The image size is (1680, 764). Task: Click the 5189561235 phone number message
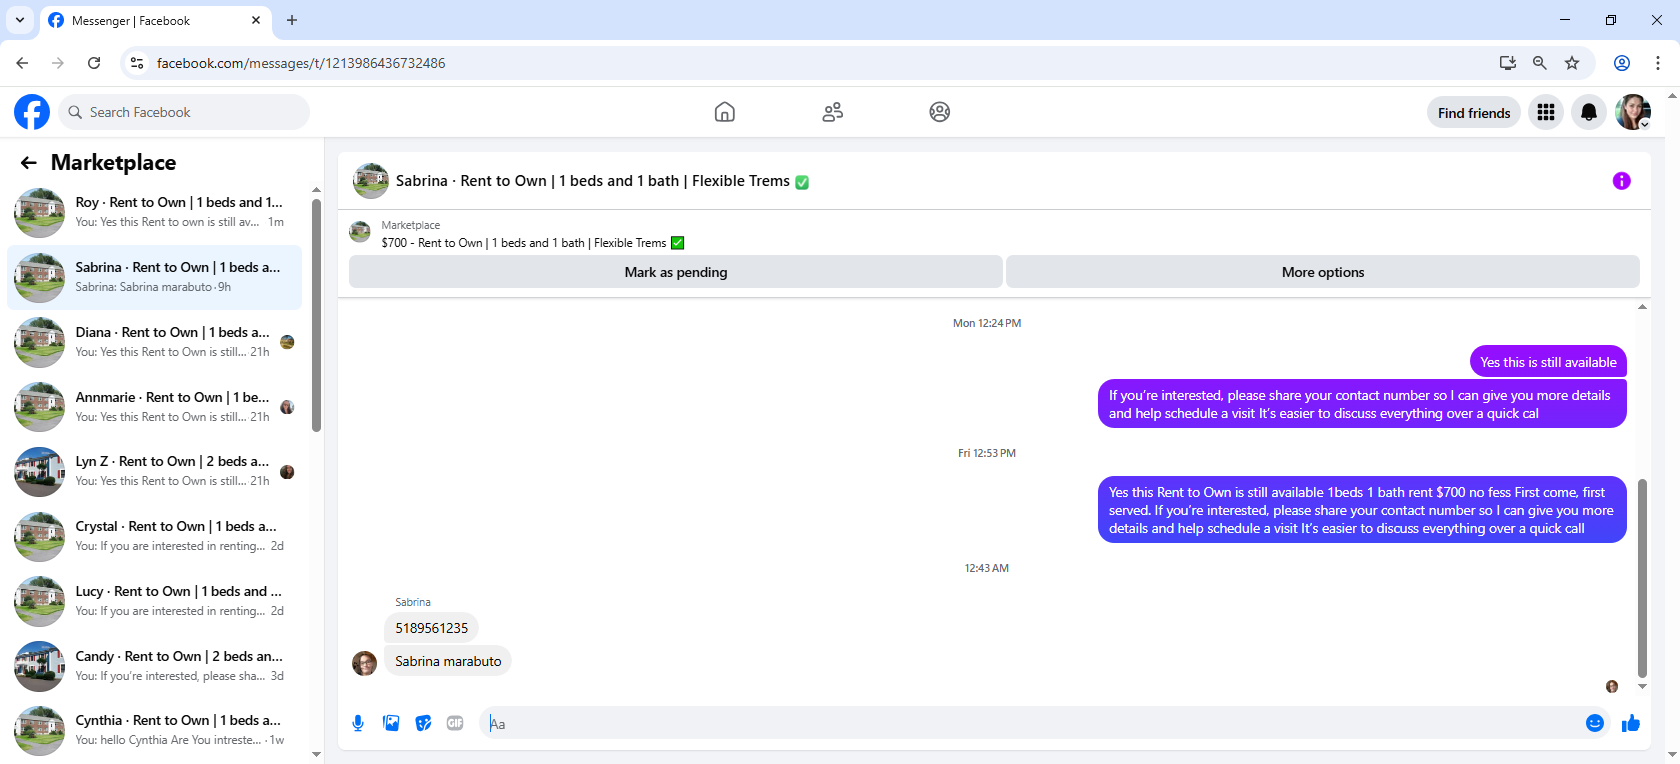point(431,628)
